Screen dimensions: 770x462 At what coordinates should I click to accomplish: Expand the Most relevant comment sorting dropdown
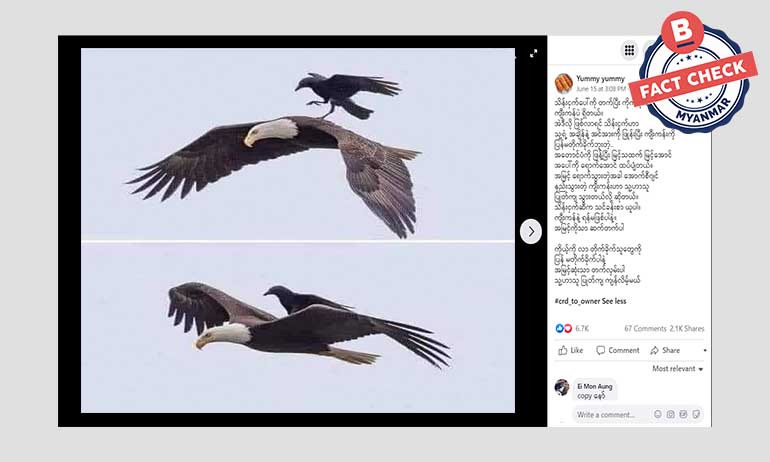pos(678,369)
